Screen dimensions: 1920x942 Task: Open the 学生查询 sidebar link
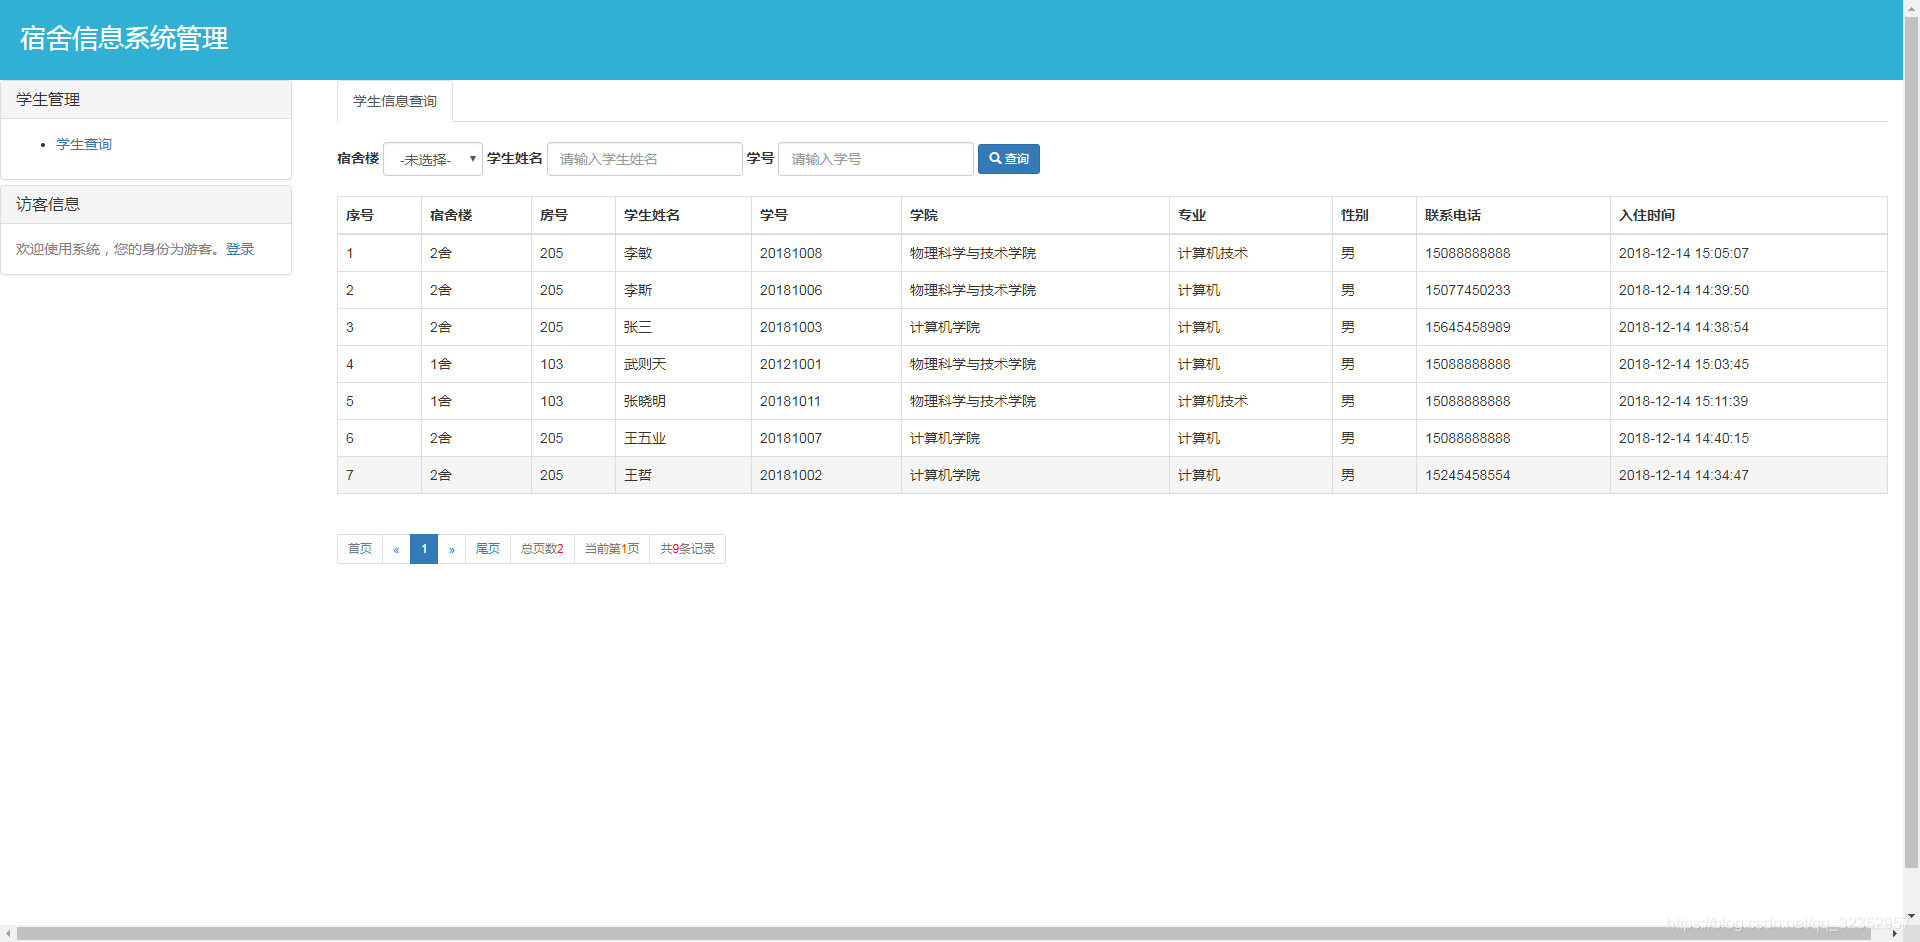(84, 144)
